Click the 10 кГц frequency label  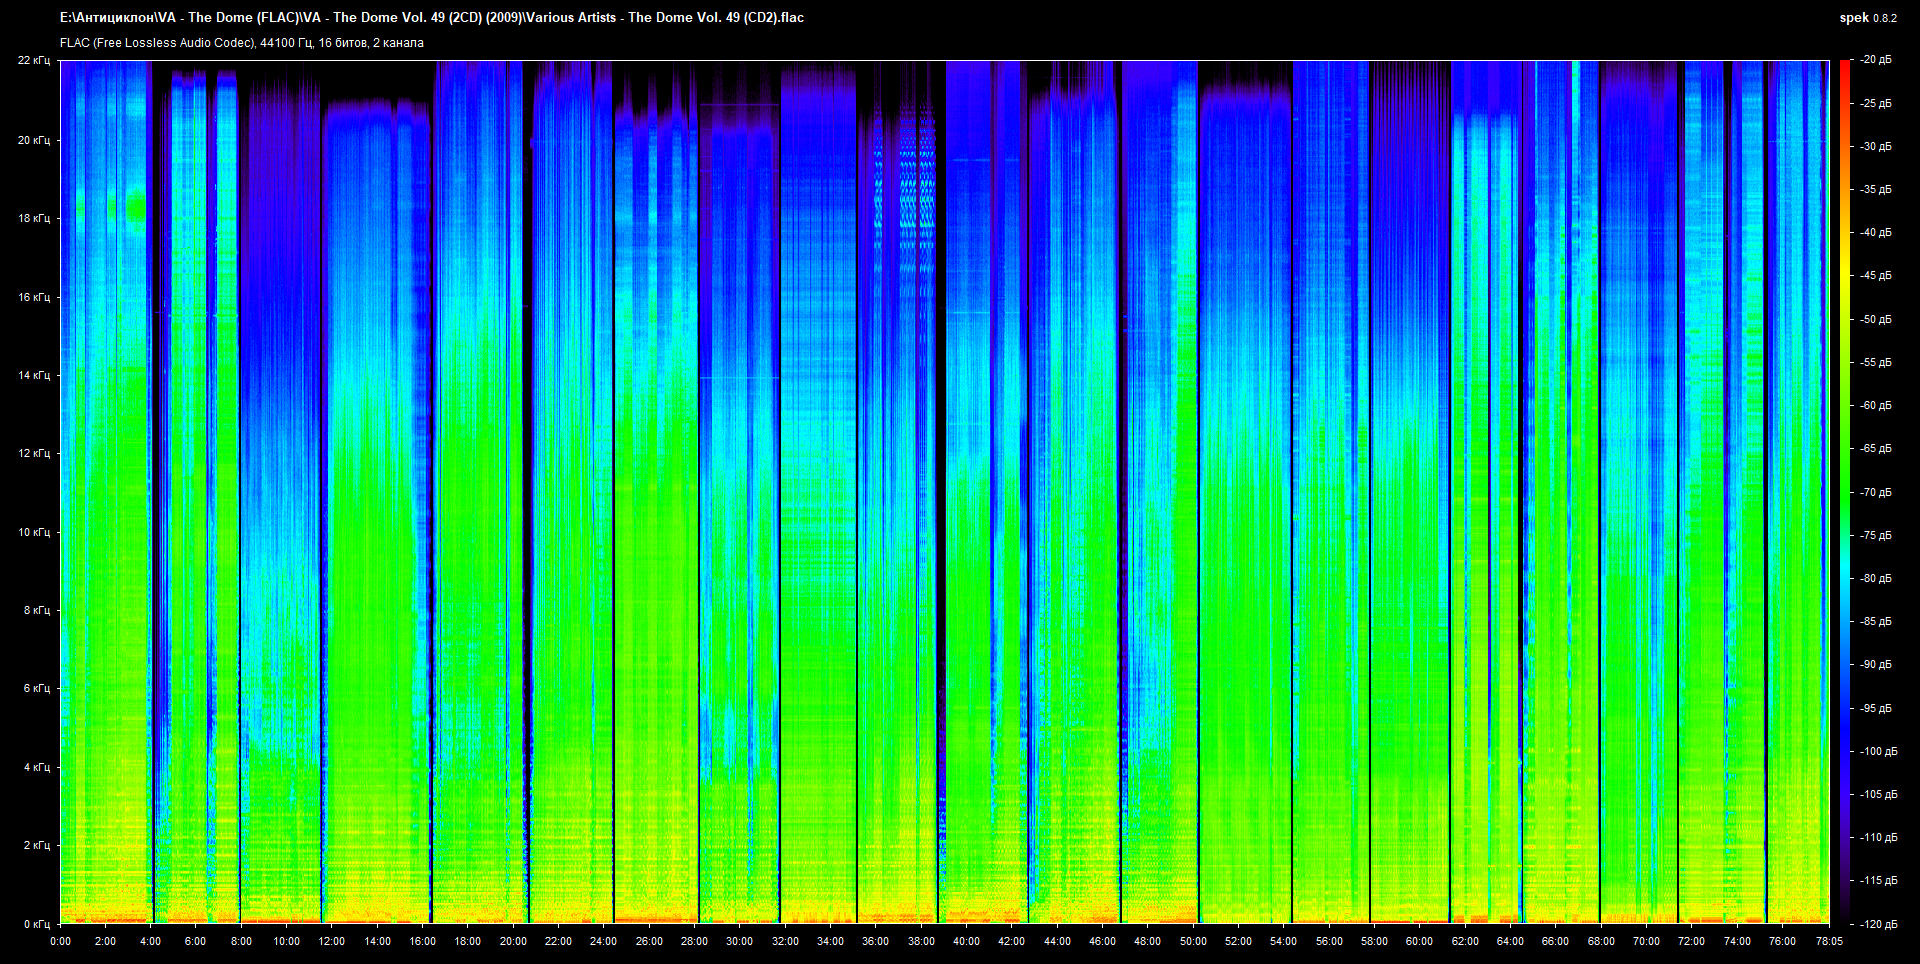[33, 532]
